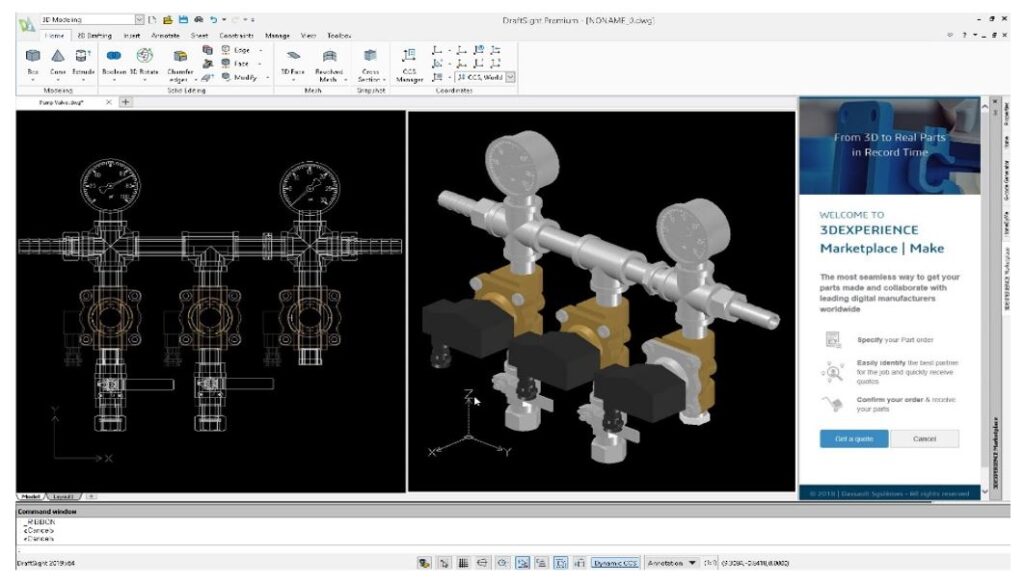Select the Model sheet tab

click(31, 496)
